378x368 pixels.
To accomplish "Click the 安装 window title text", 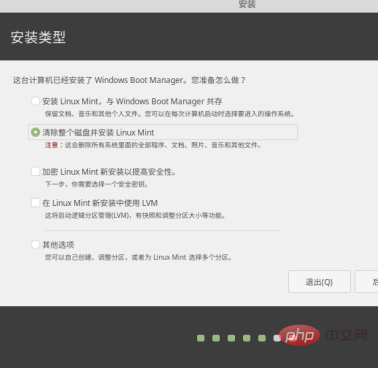I will tap(247, 4).
